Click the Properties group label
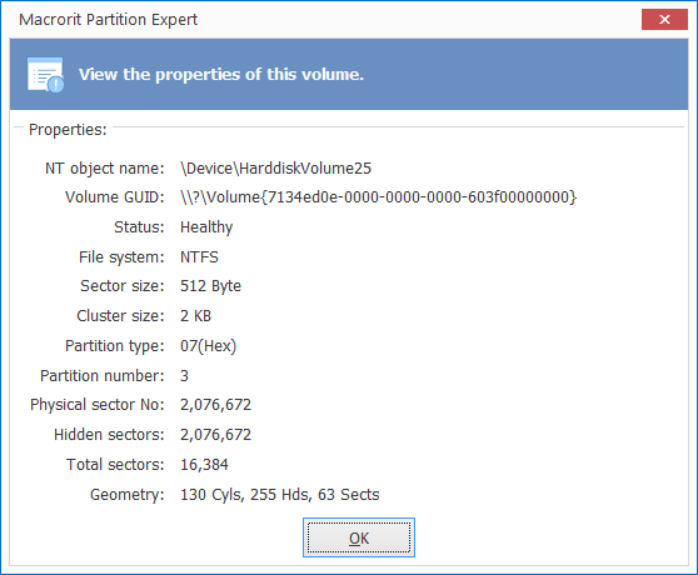 point(68,130)
